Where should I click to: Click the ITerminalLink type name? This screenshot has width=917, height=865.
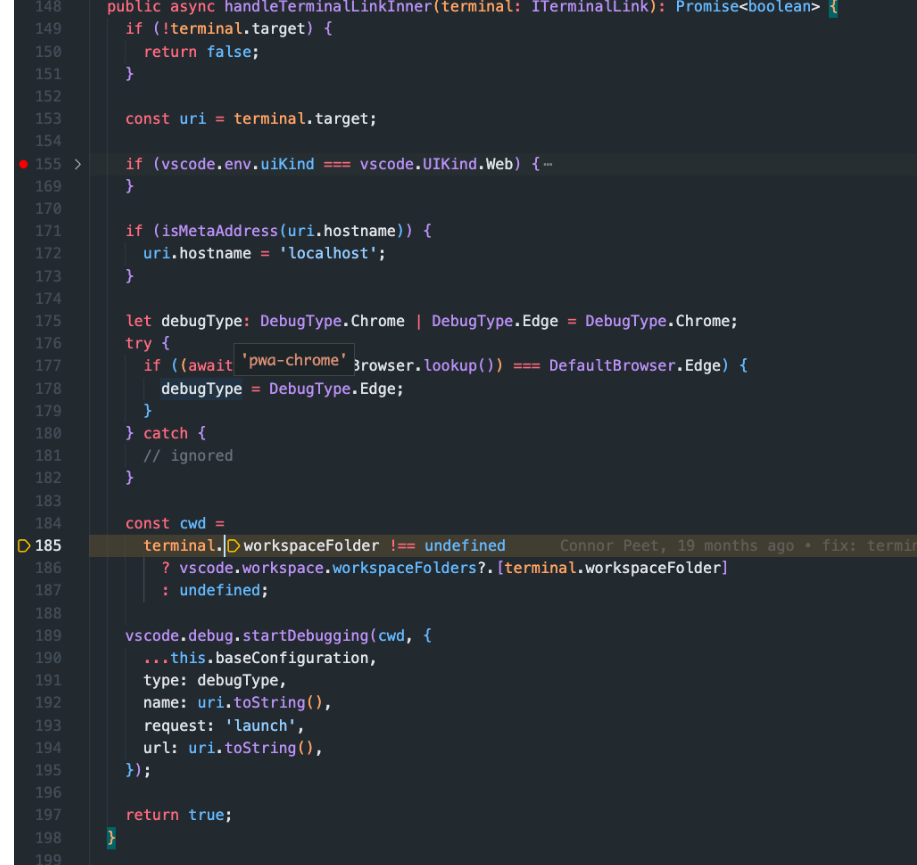pyautogui.click(x=590, y=7)
